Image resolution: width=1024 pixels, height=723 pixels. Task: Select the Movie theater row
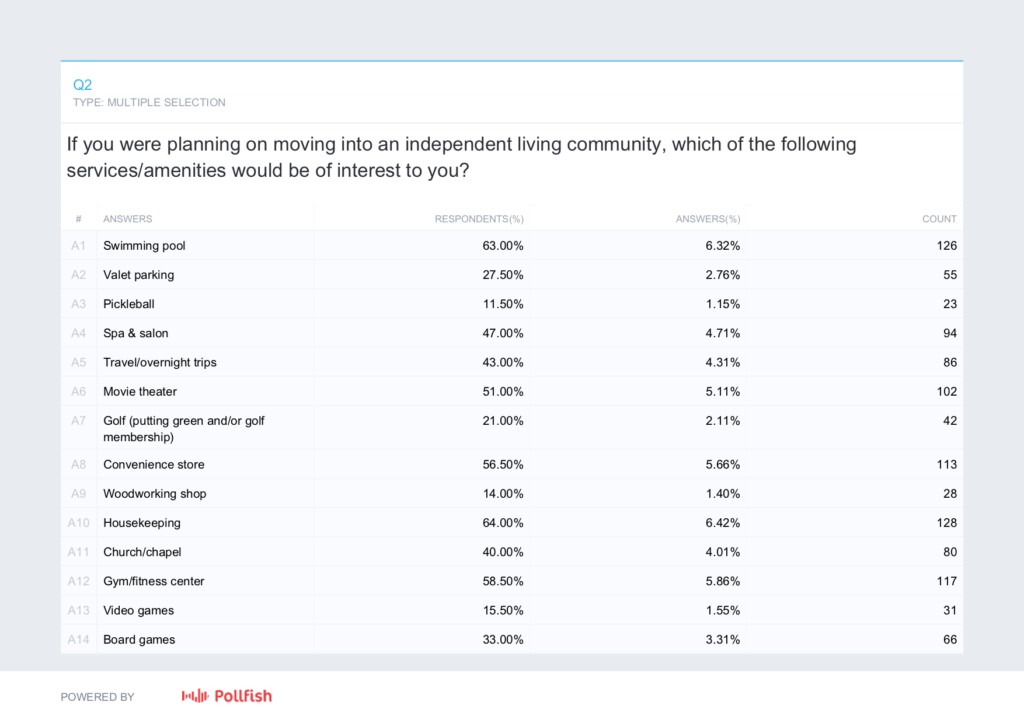(x=140, y=391)
